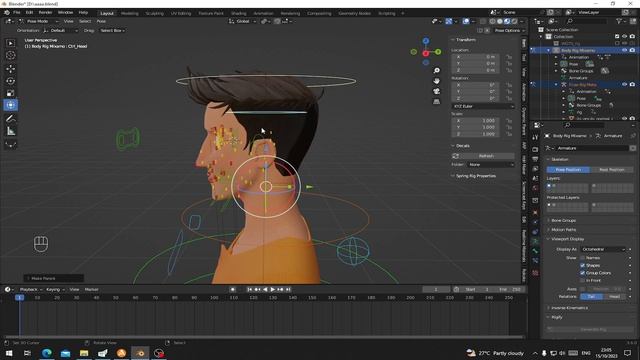Open the Global transform orientation dropdown

point(242,21)
